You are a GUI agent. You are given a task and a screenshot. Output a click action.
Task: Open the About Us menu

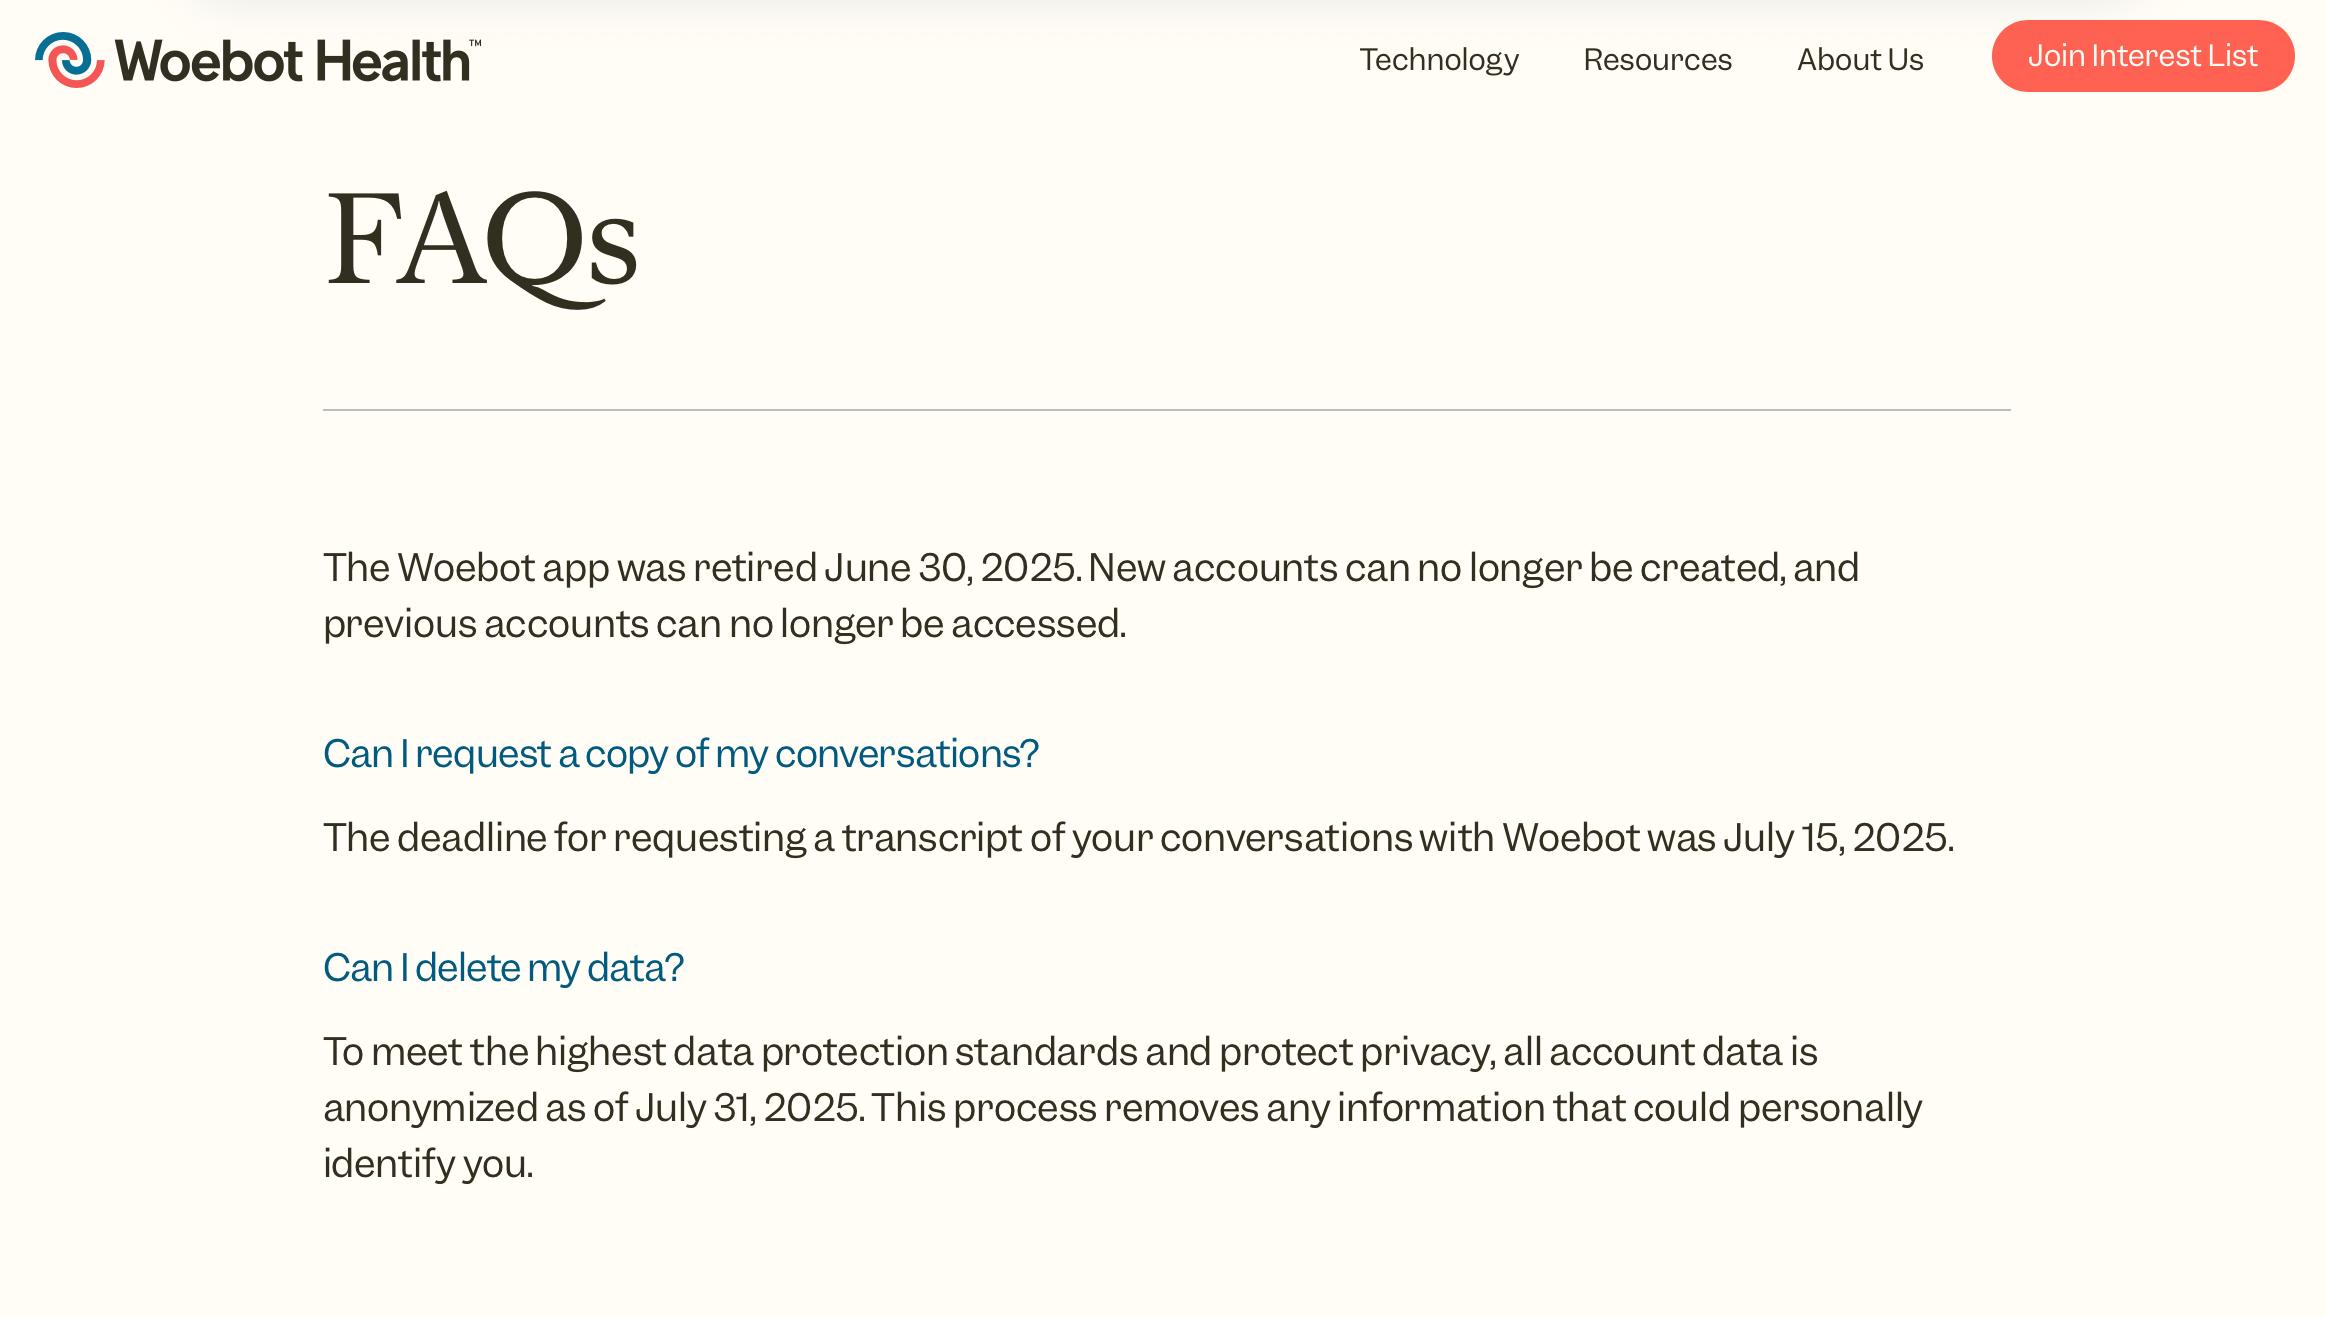click(1860, 60)
